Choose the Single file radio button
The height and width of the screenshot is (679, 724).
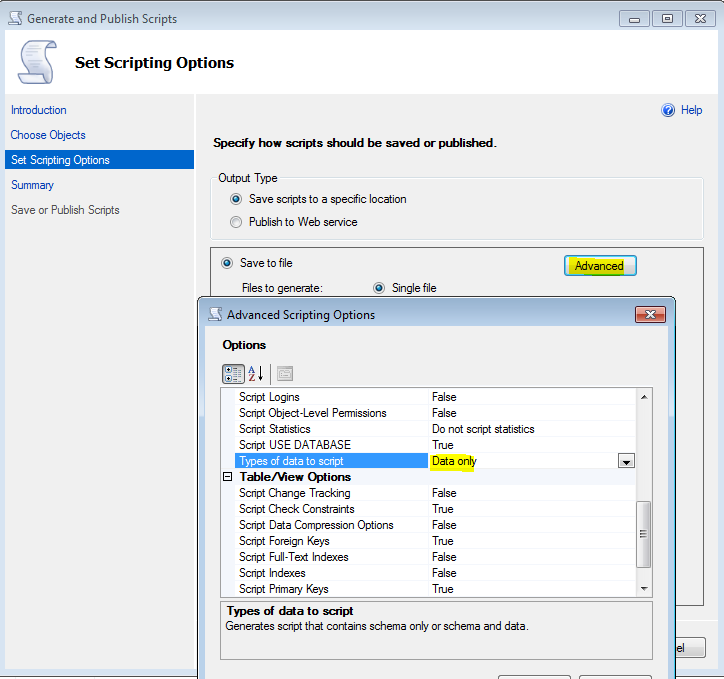(379, 288)
